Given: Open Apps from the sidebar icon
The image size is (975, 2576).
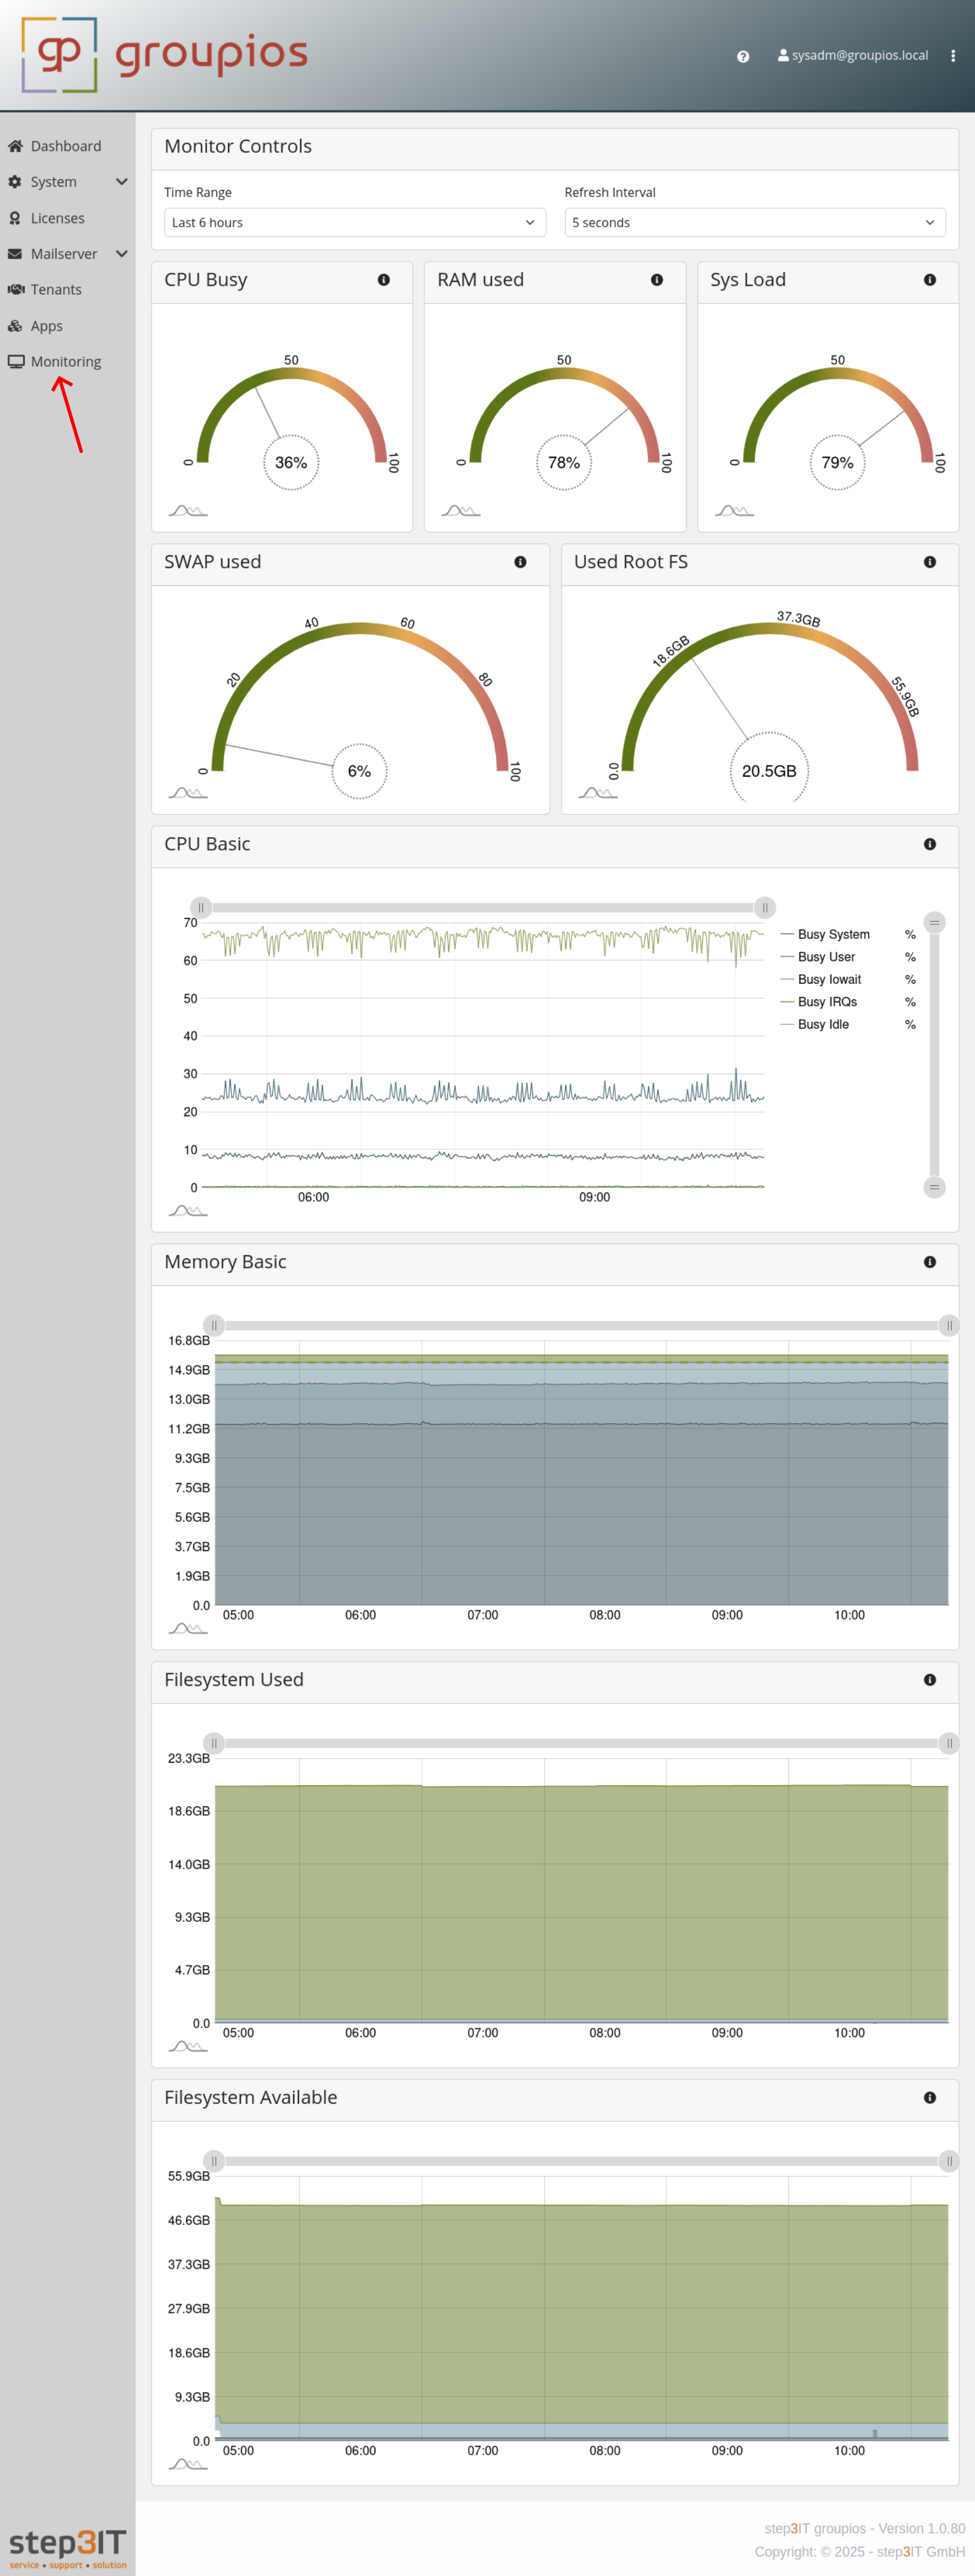Looking at the screenshot, I should tap(15, 325).
